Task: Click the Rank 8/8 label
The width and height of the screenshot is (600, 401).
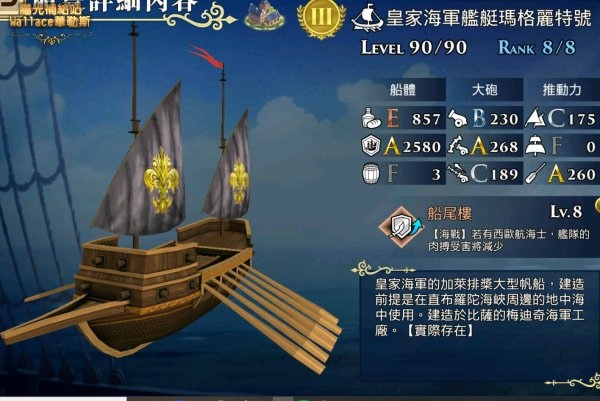Action: 537,48
